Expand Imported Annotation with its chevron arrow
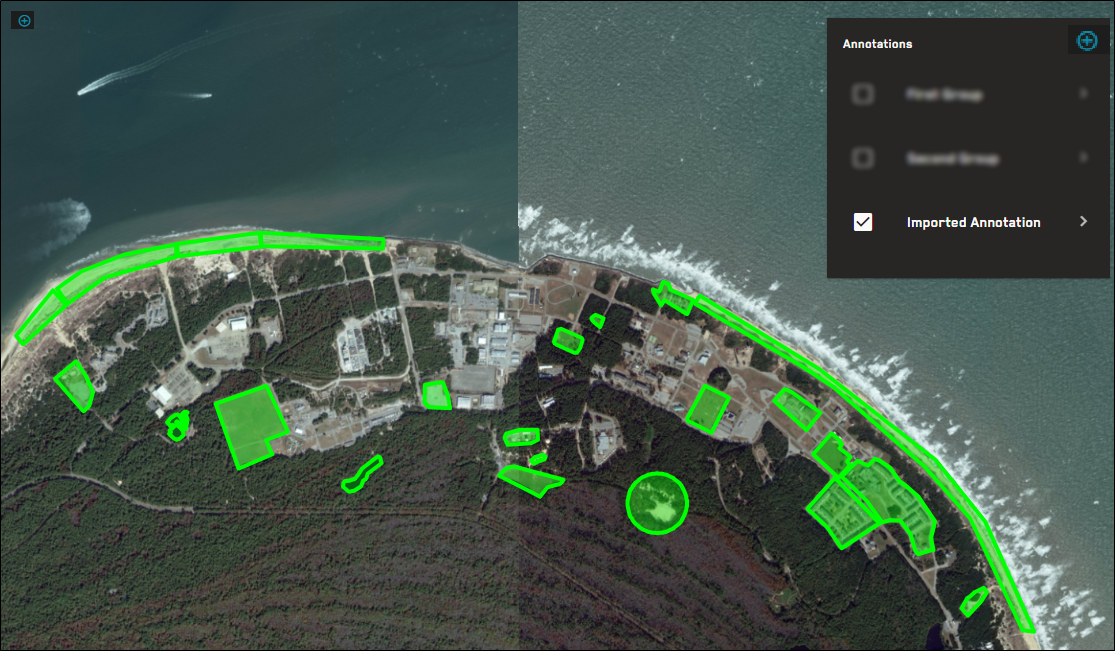 point(1083,222)
